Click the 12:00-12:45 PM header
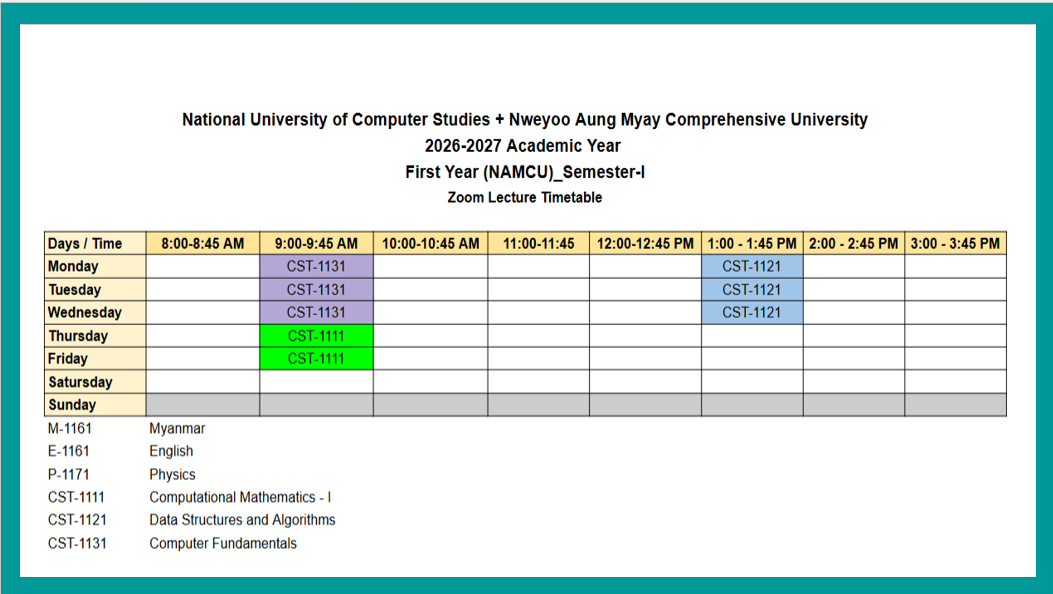Image resolution: width=1053 pixels, height=594 pixels. (x=645, y=244)
